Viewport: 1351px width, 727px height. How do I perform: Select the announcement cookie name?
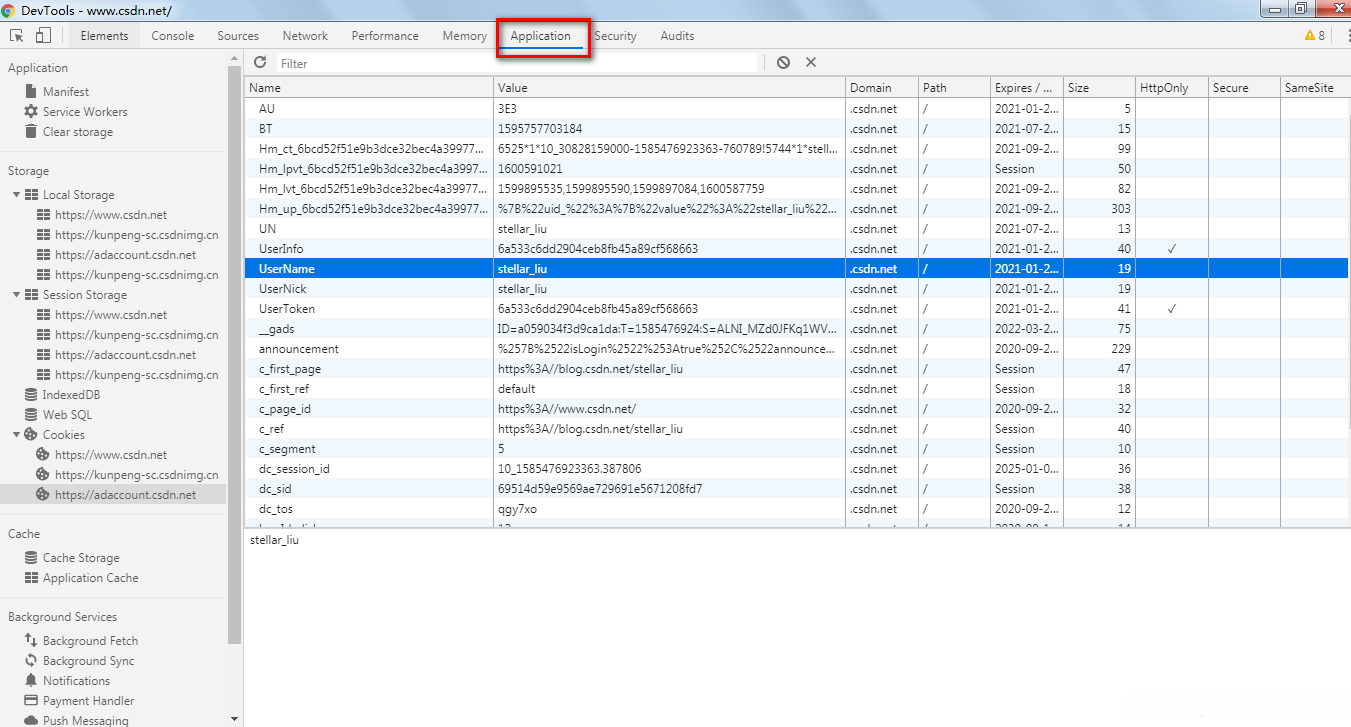coord(299,349)
